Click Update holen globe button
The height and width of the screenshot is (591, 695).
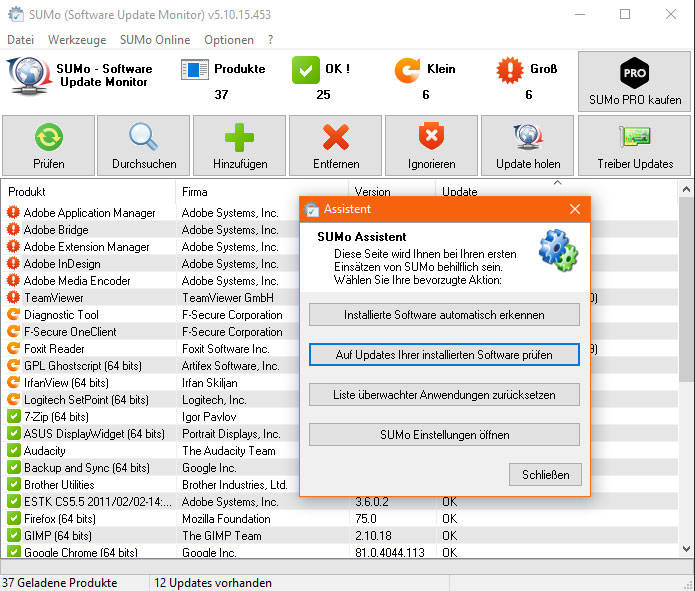[527, 146]
